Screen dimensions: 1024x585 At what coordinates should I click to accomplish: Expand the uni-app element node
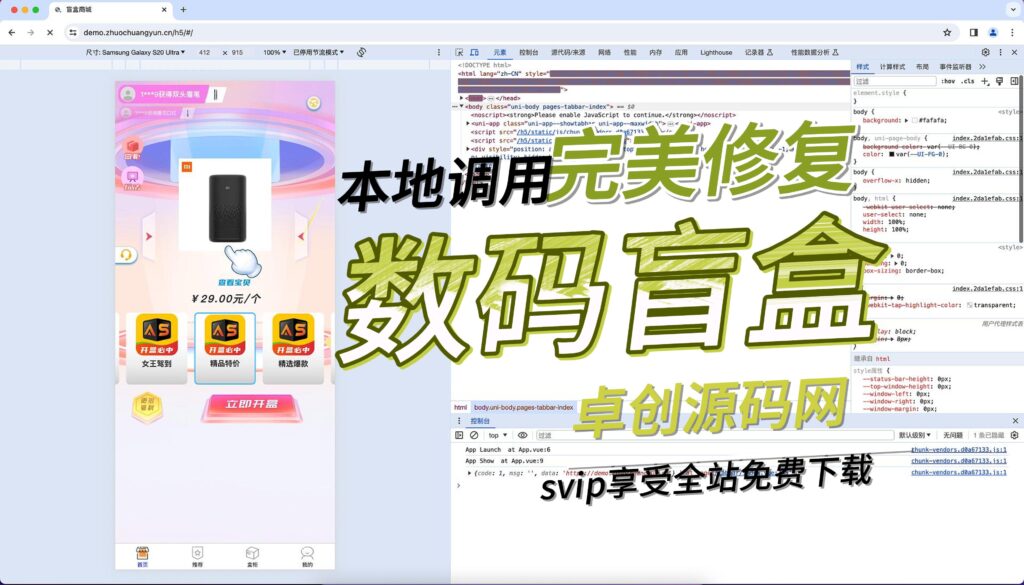coord(468,123)
